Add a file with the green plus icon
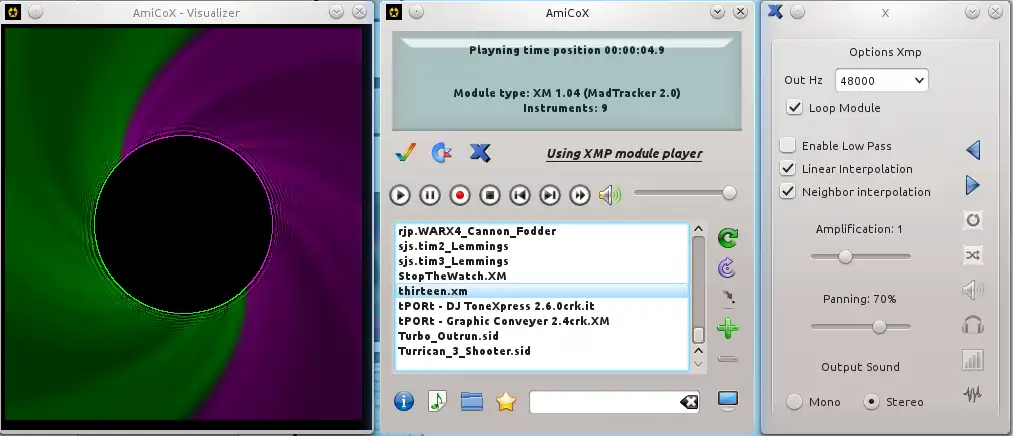The image size is (1013, 436). (728, 328)
